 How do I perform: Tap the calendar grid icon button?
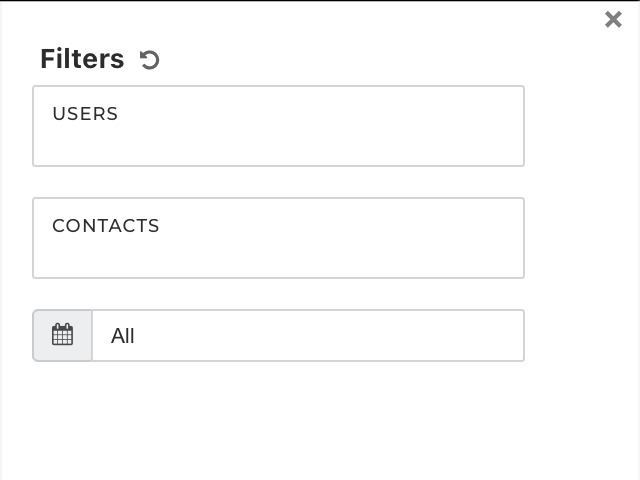click(x=62, y=335)
